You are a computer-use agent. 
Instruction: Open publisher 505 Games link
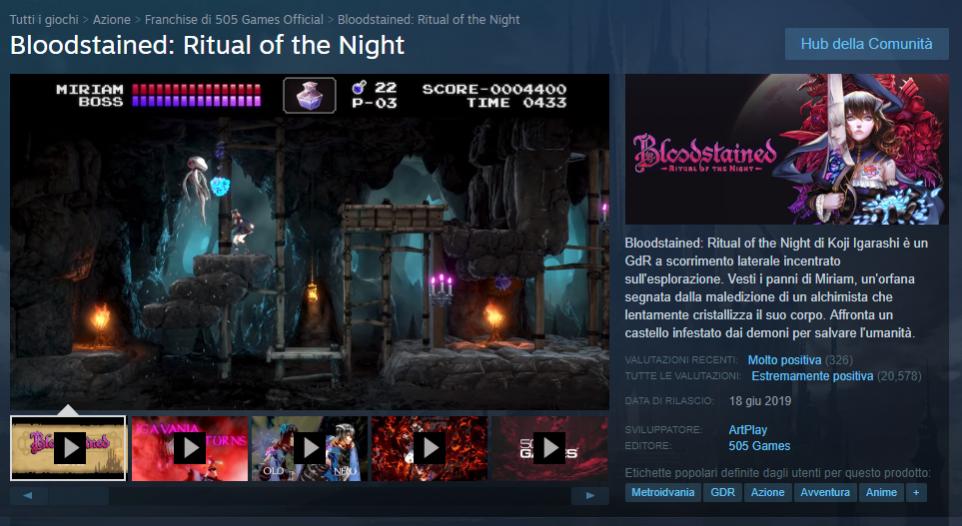pyautogui.click(x=759, y=446)
